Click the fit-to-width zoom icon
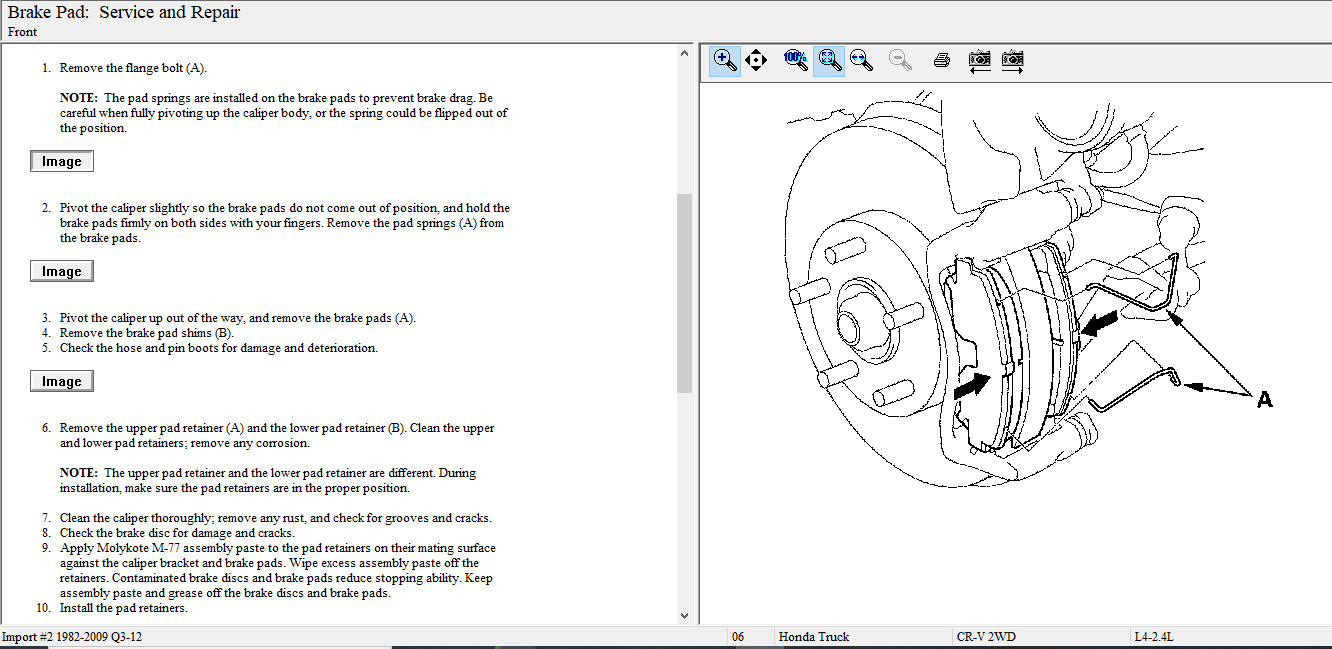 (x=861, y=60)
